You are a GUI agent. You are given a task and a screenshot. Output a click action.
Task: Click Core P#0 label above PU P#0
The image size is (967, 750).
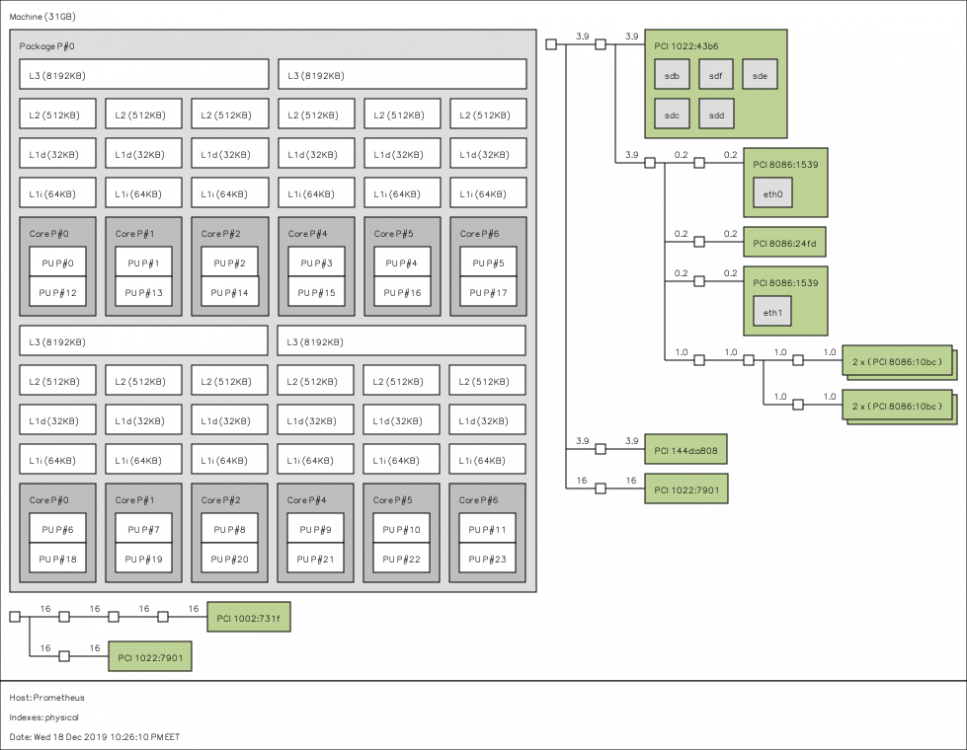pyautogui.click(x=49, y=234)
